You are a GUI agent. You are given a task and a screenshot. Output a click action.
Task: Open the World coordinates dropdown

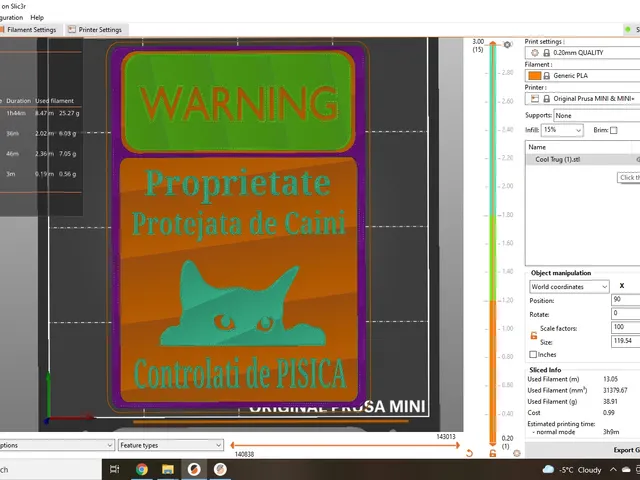[569, 287]
